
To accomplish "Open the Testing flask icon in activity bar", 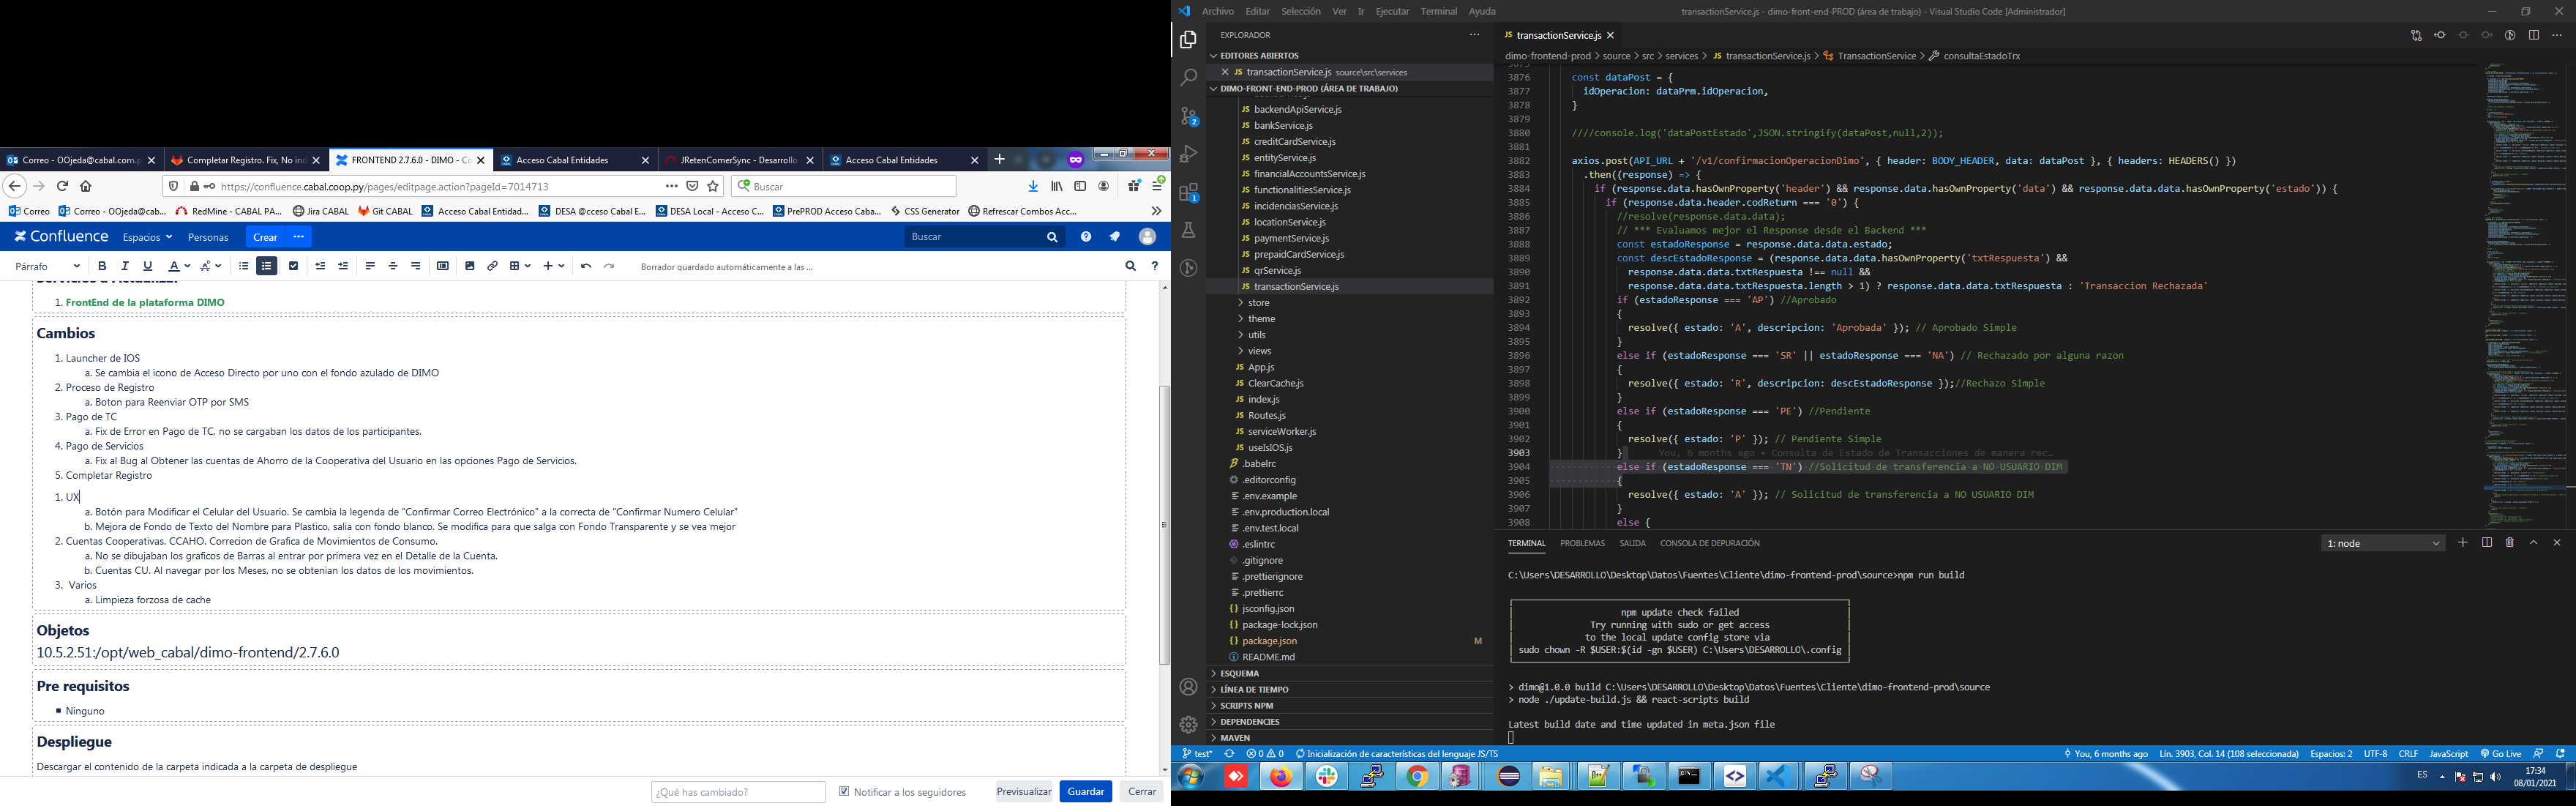I will tap(1188, 230).
